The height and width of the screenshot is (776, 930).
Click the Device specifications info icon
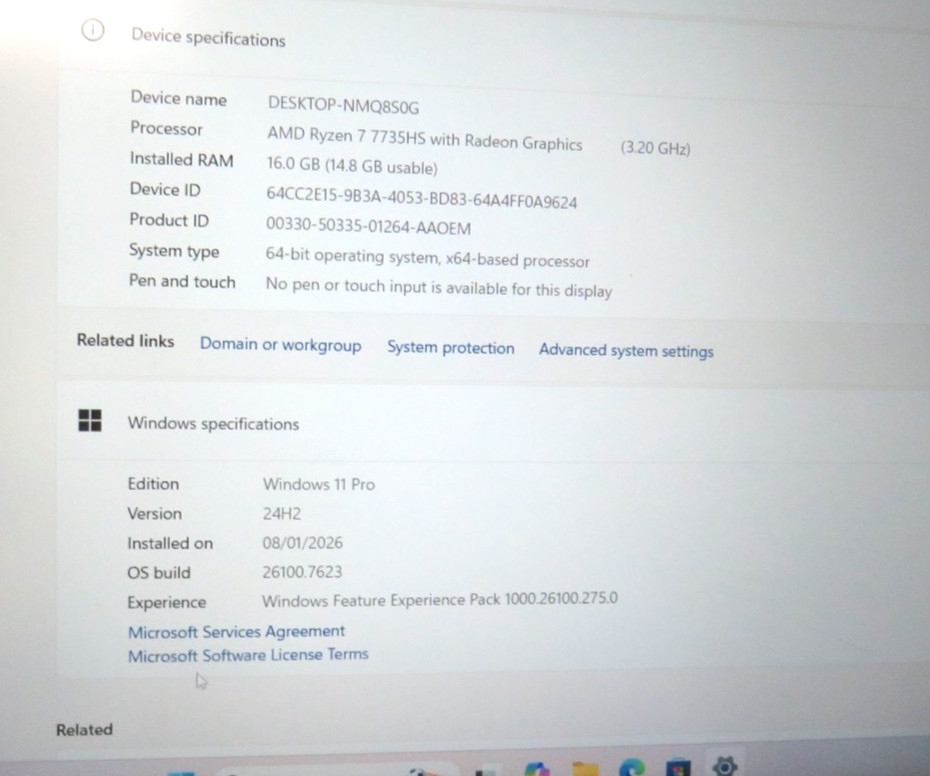[x=93, y=30]
